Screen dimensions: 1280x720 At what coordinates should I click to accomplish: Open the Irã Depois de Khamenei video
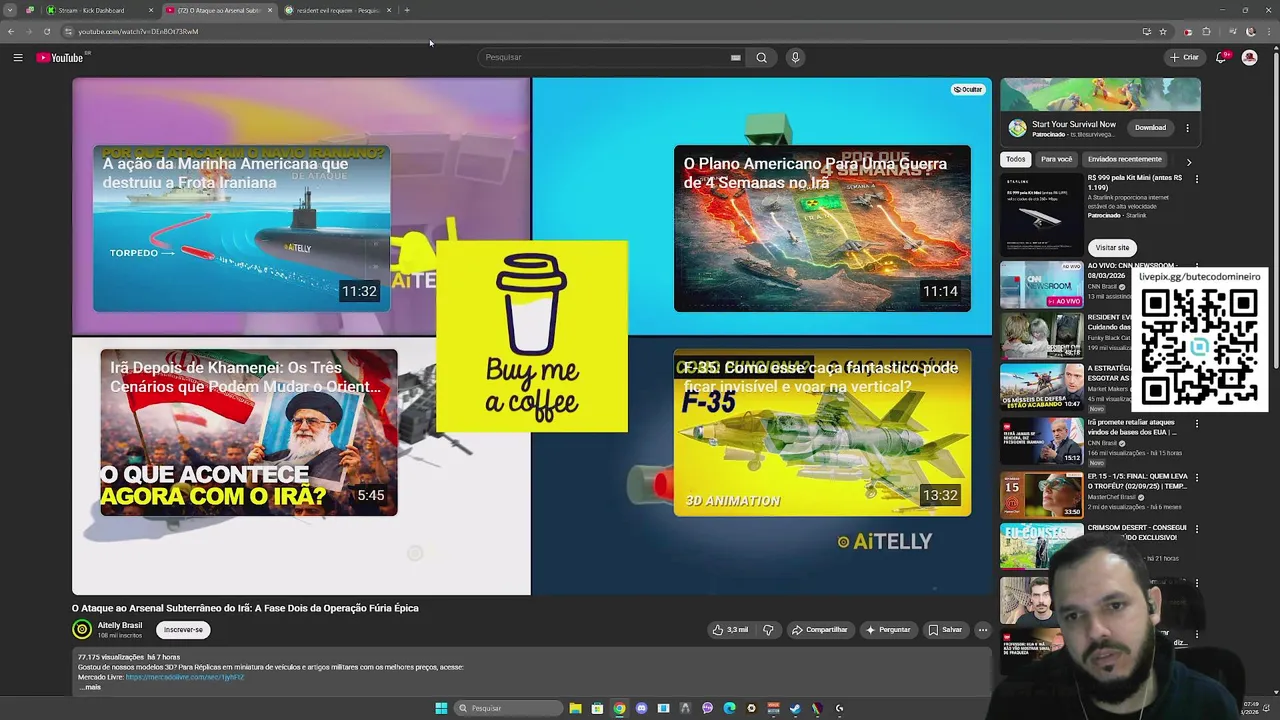point(248,432)
